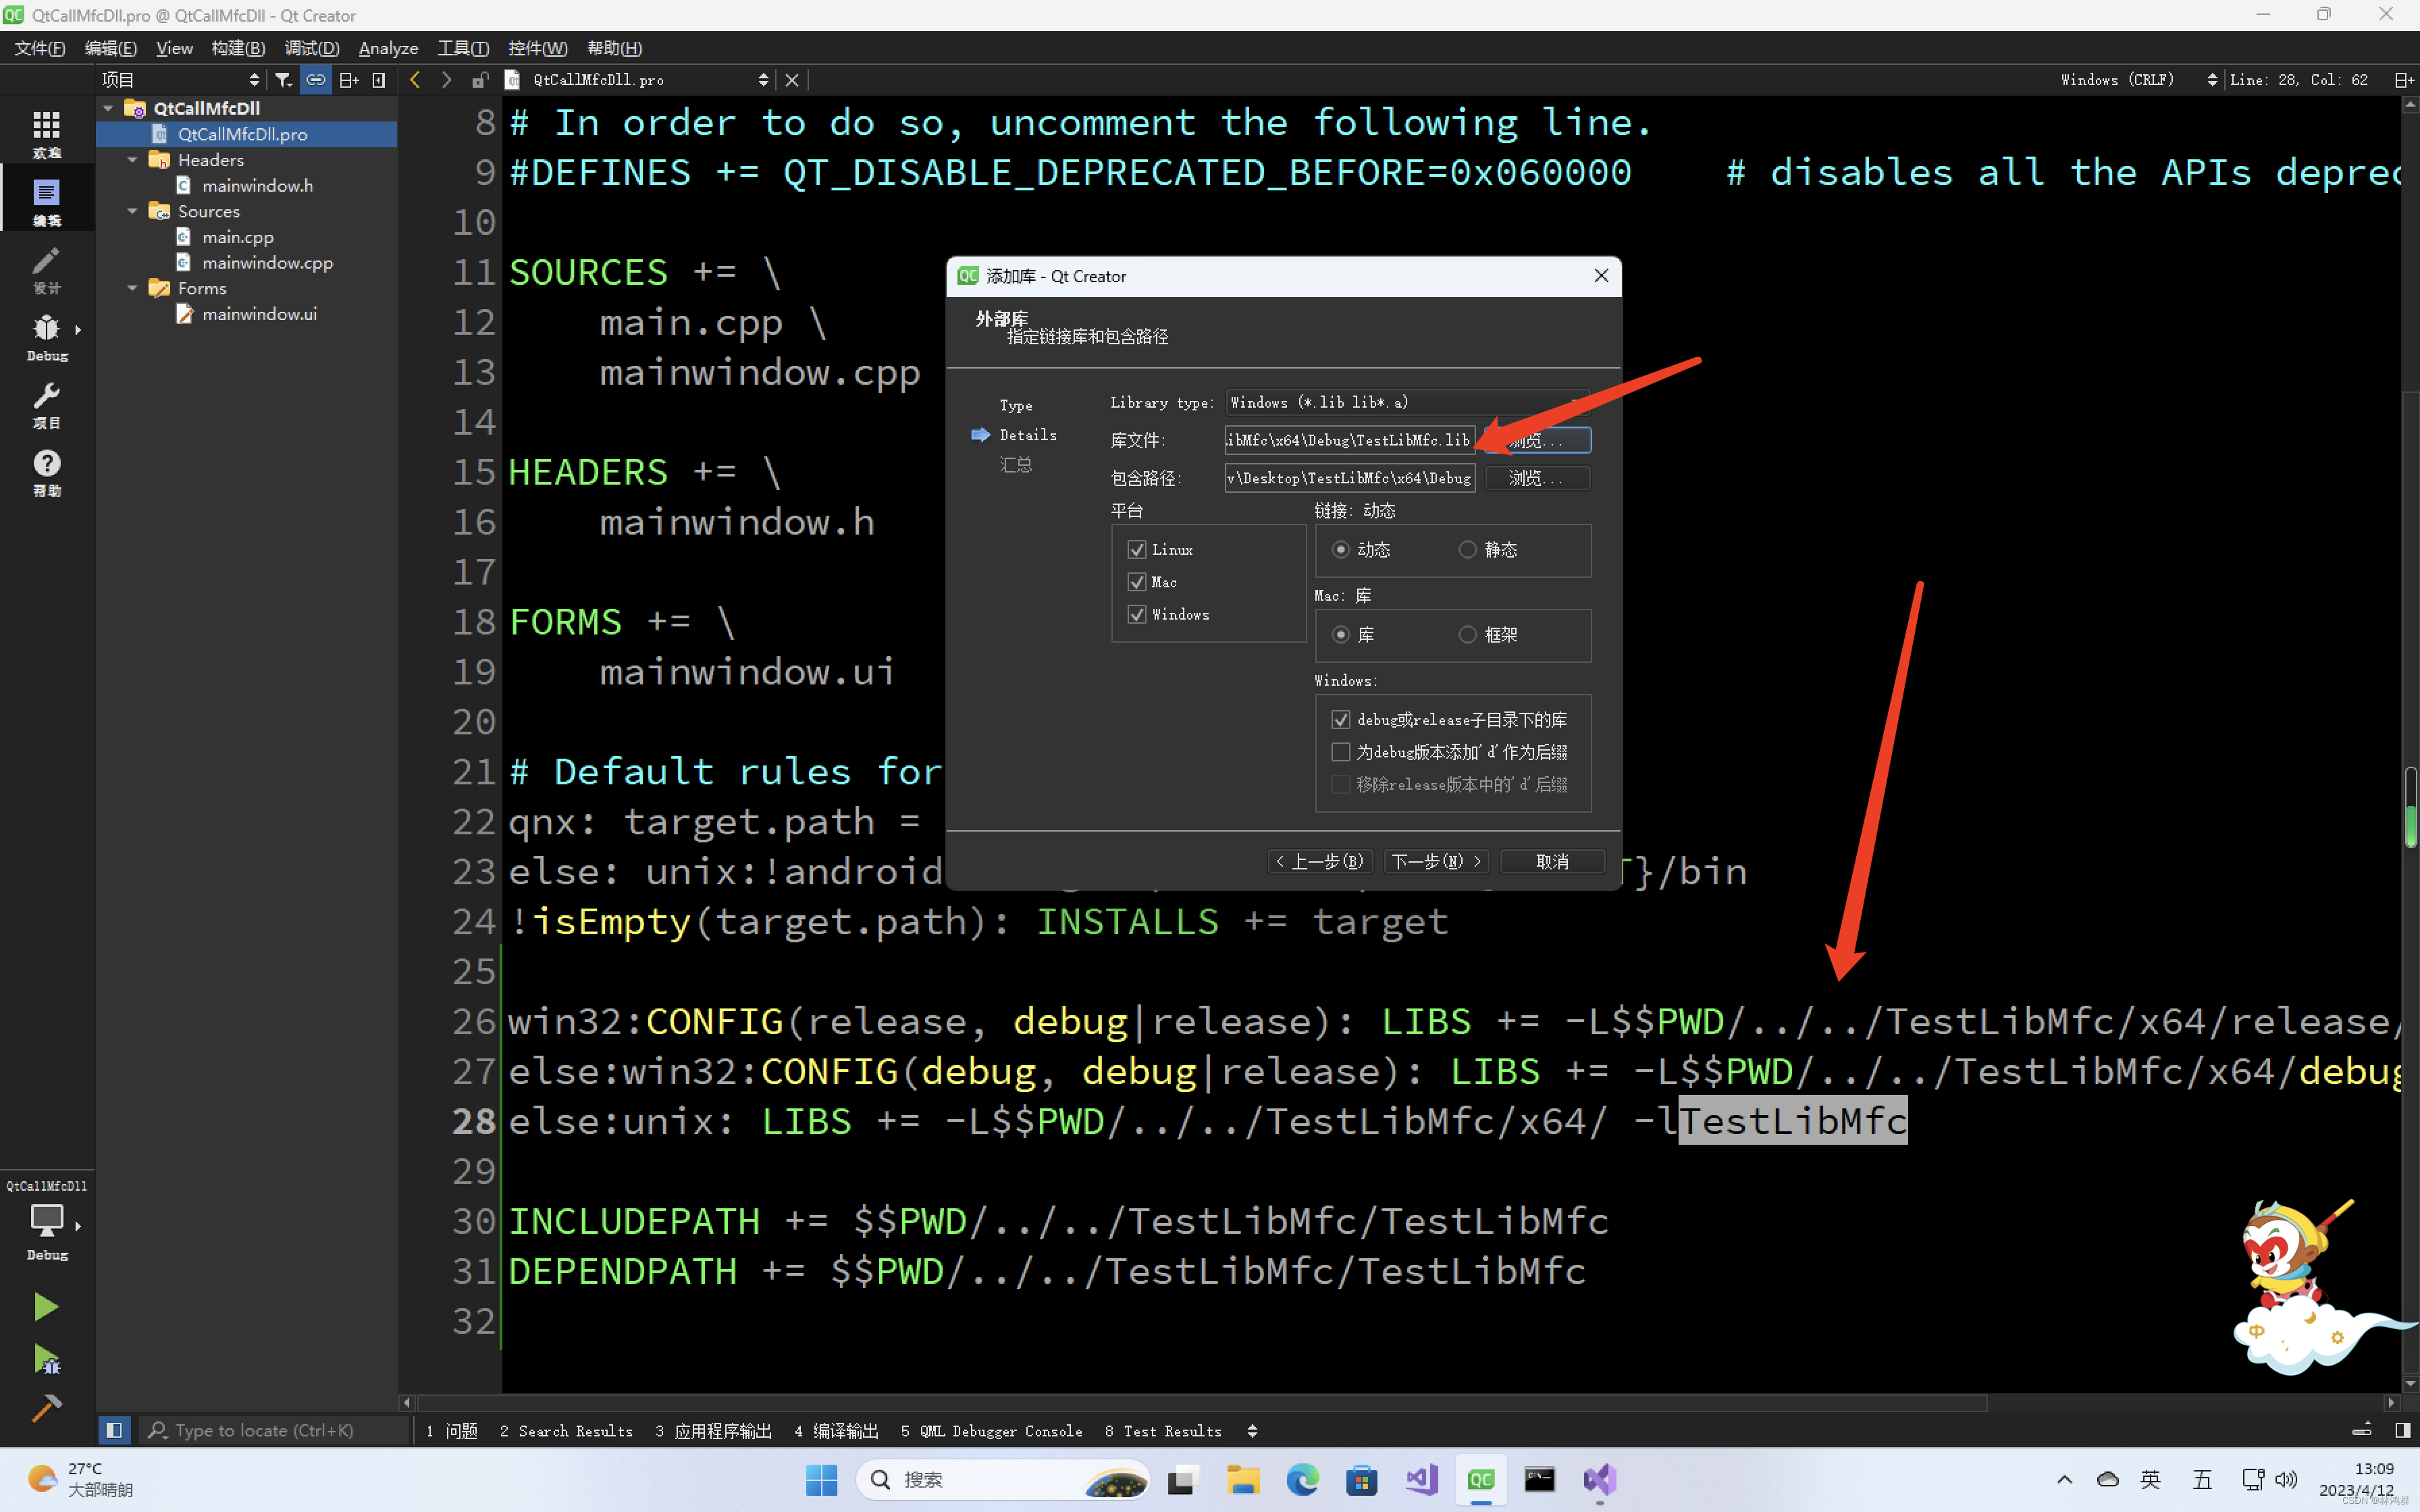
Task: Open the Analyze menu
Action: [x=388, y=48]
